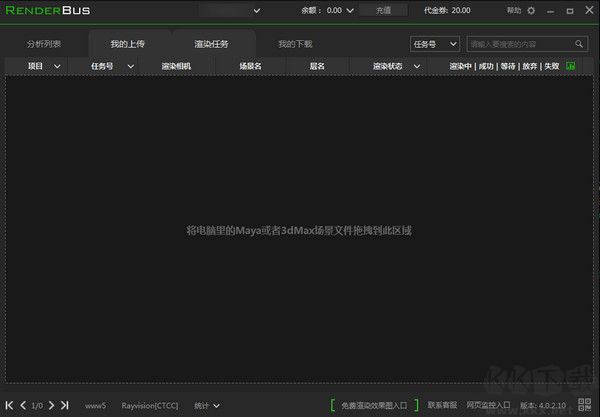This screenshot has width=600, height=417.
Task: Filter by 放弃 status
Action: pyautogui.click(x=530, y=66)
